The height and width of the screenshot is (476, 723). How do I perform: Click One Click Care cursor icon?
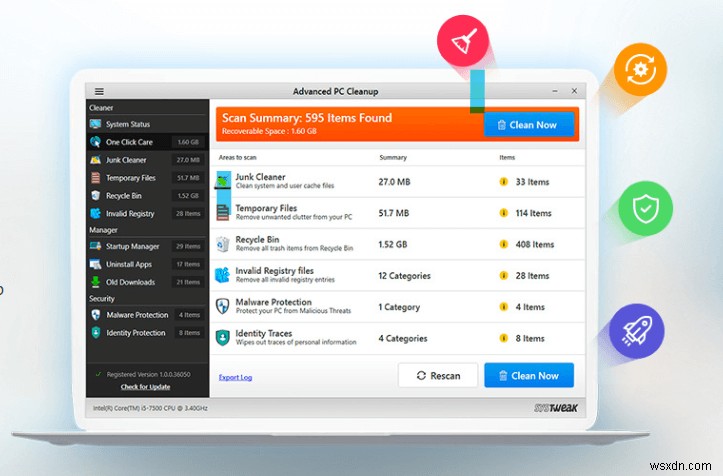95,142
